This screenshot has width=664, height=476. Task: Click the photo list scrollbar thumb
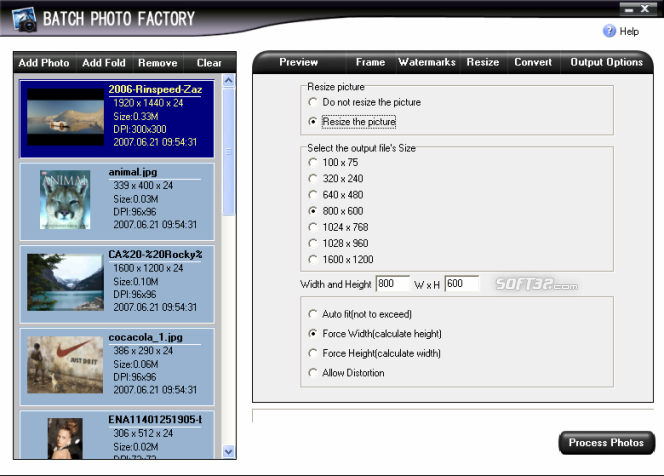pos(229,151)
